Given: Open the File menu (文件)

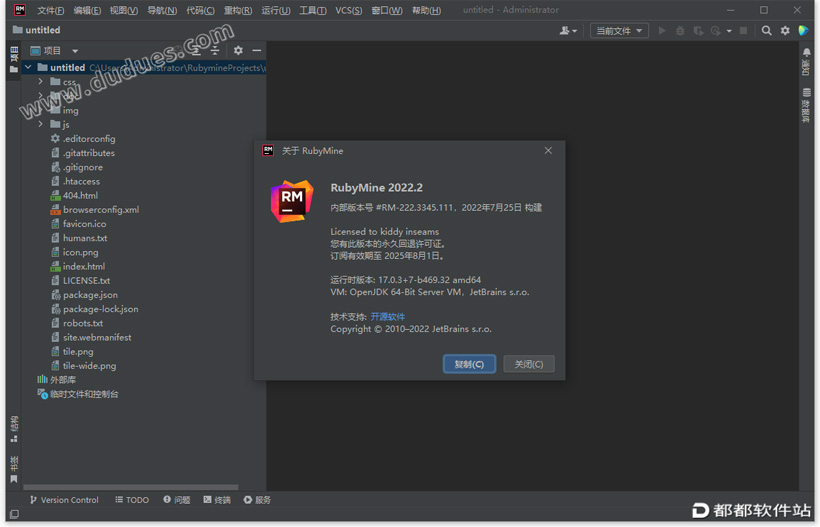Looking at the screenshot, I should point(50,10).
